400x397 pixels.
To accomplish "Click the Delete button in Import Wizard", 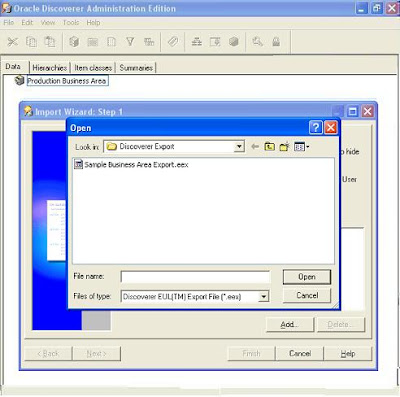I will tap(341, 324).
